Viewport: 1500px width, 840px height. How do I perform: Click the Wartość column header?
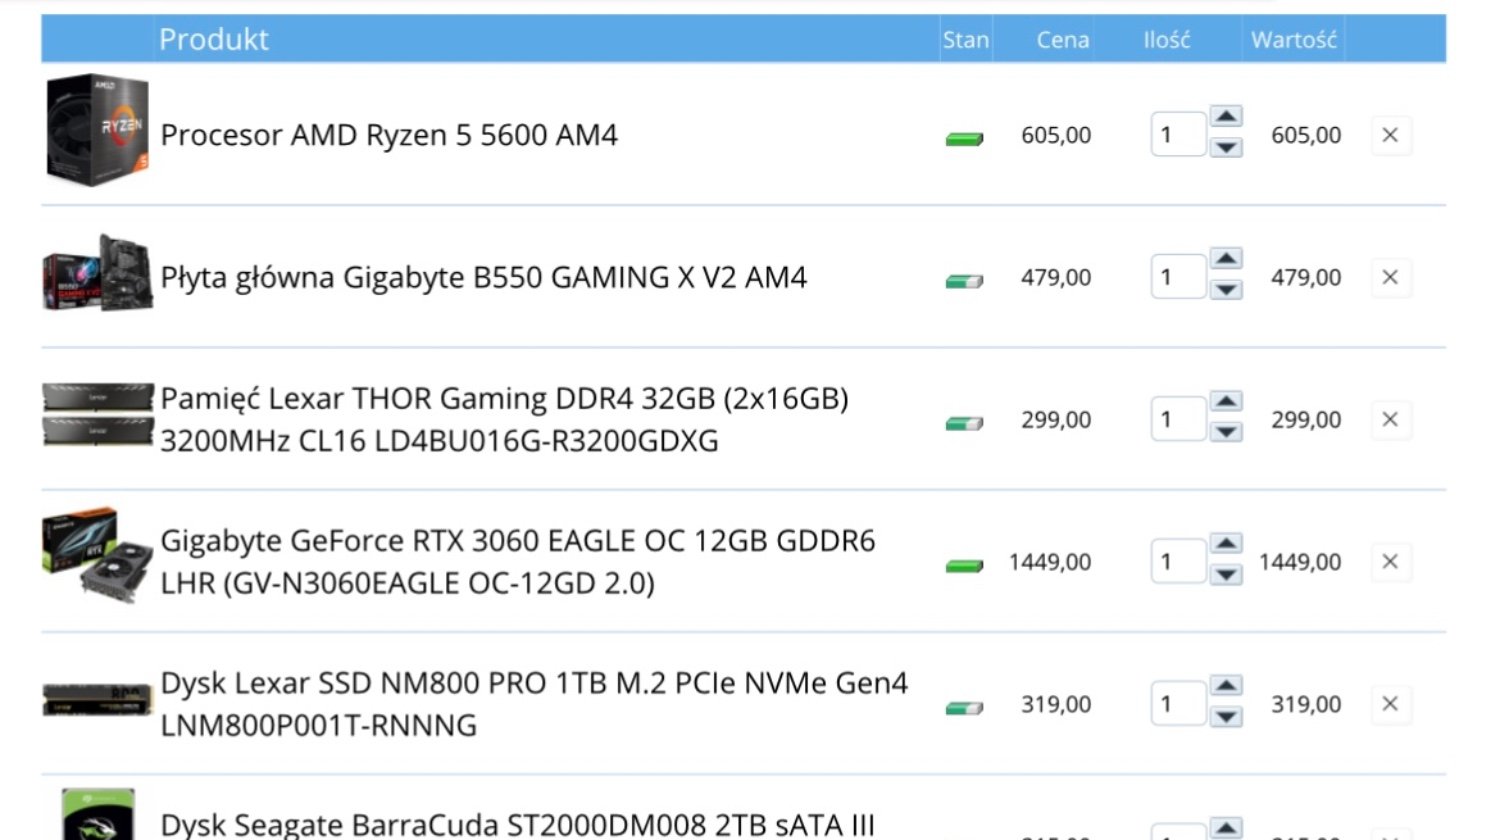pyautogui.click(x=1294, y=40)
